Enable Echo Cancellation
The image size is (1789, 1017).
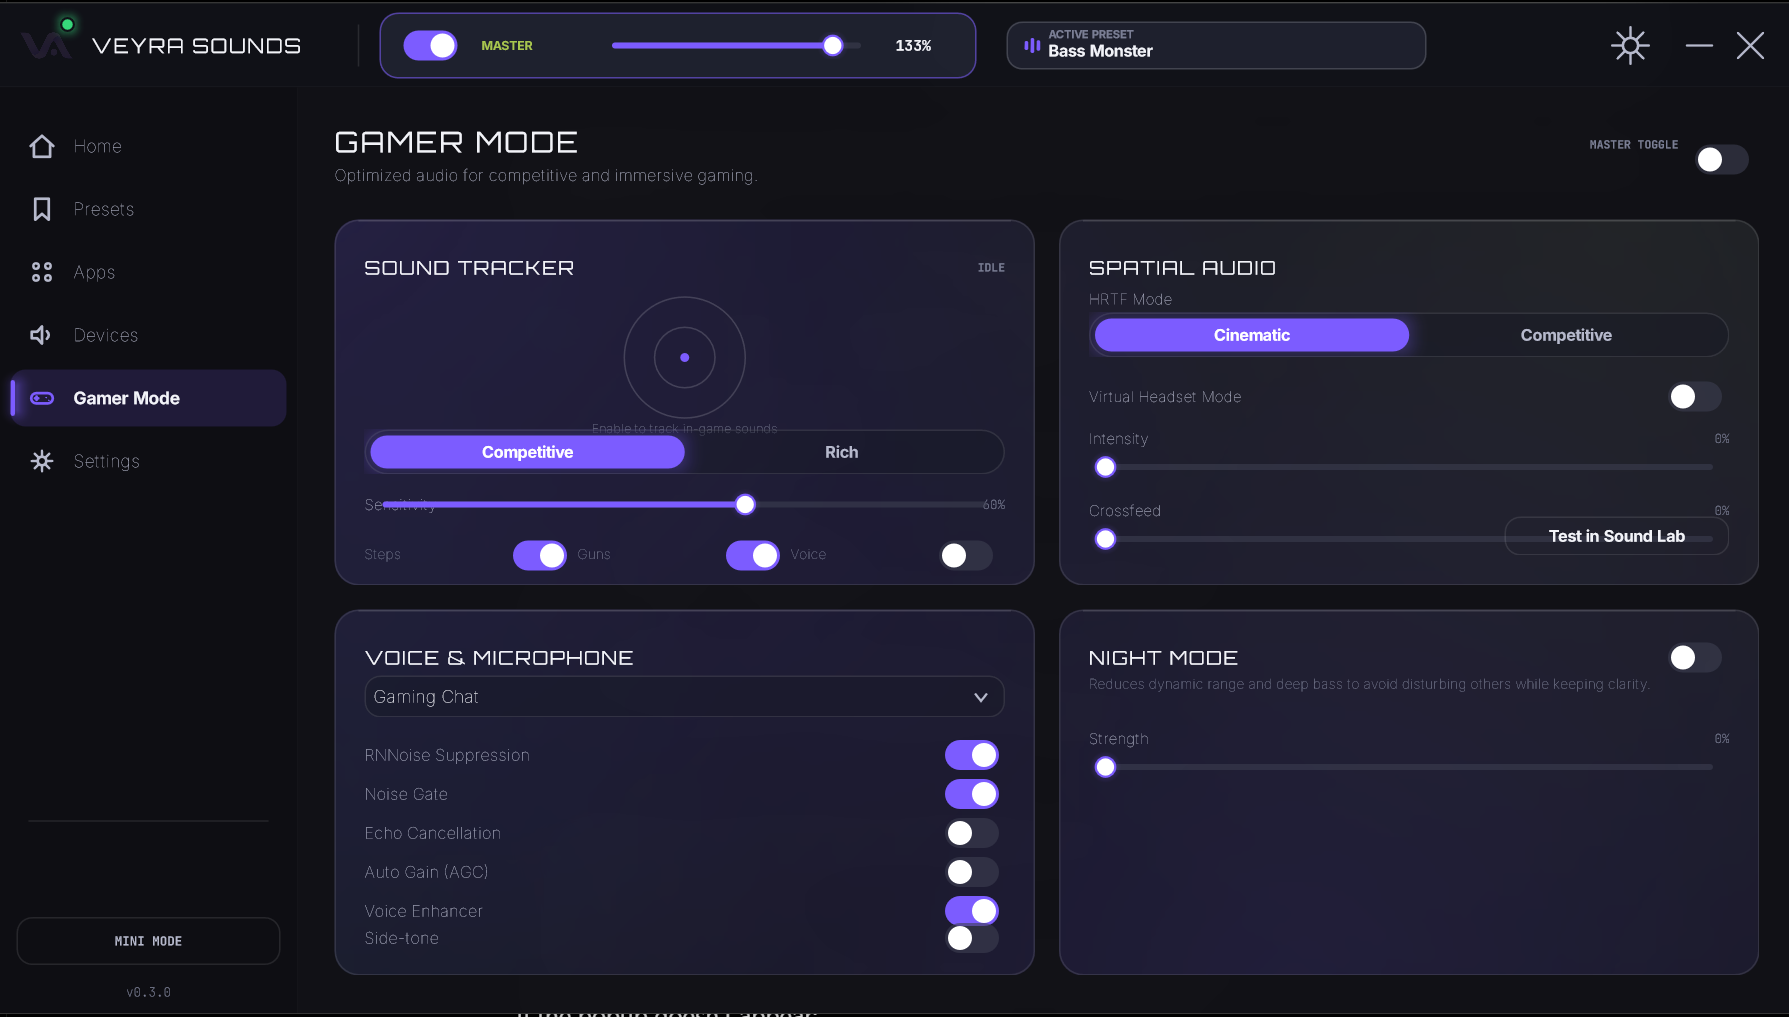[972, 833]
